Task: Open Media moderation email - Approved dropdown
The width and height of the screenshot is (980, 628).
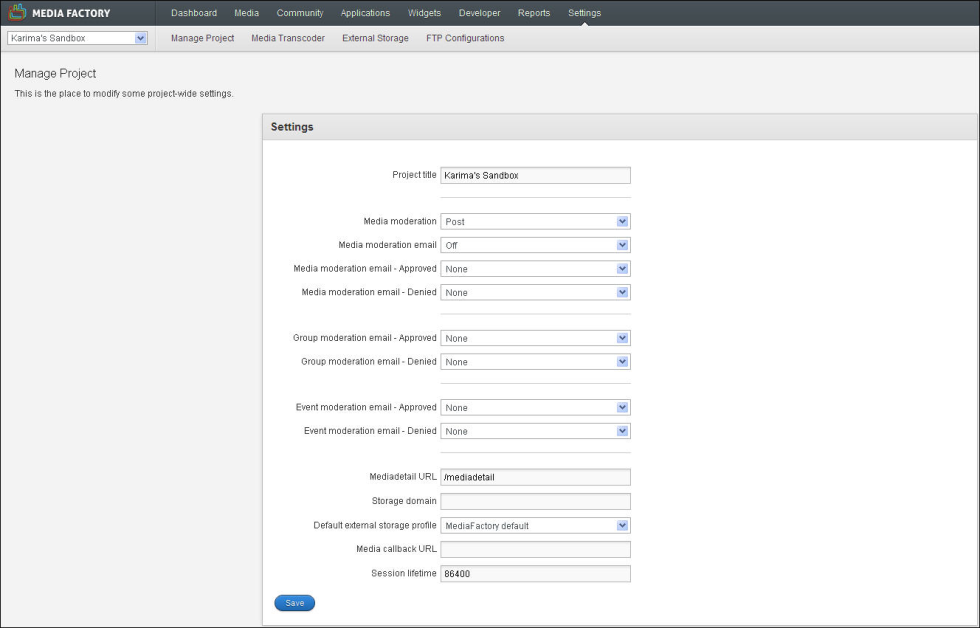Action: coord(536,269)
